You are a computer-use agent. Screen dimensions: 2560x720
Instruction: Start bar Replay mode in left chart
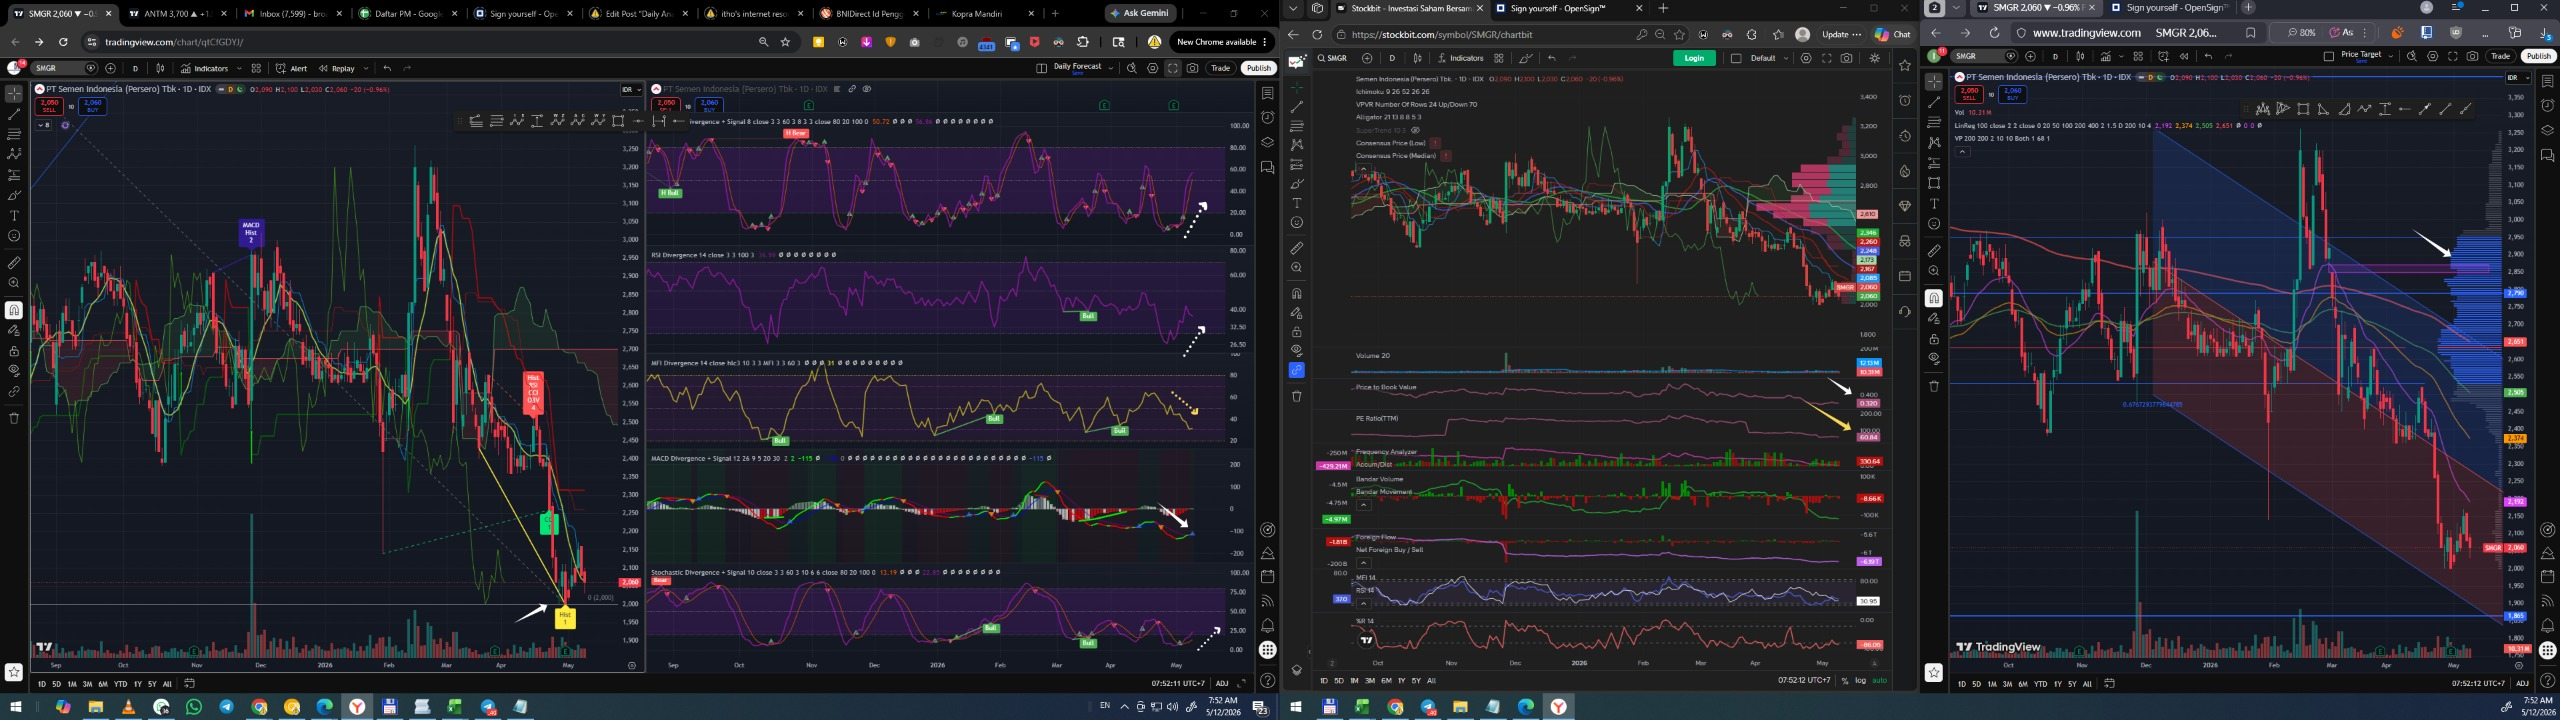pyautogui.click(x=338, y=68)
